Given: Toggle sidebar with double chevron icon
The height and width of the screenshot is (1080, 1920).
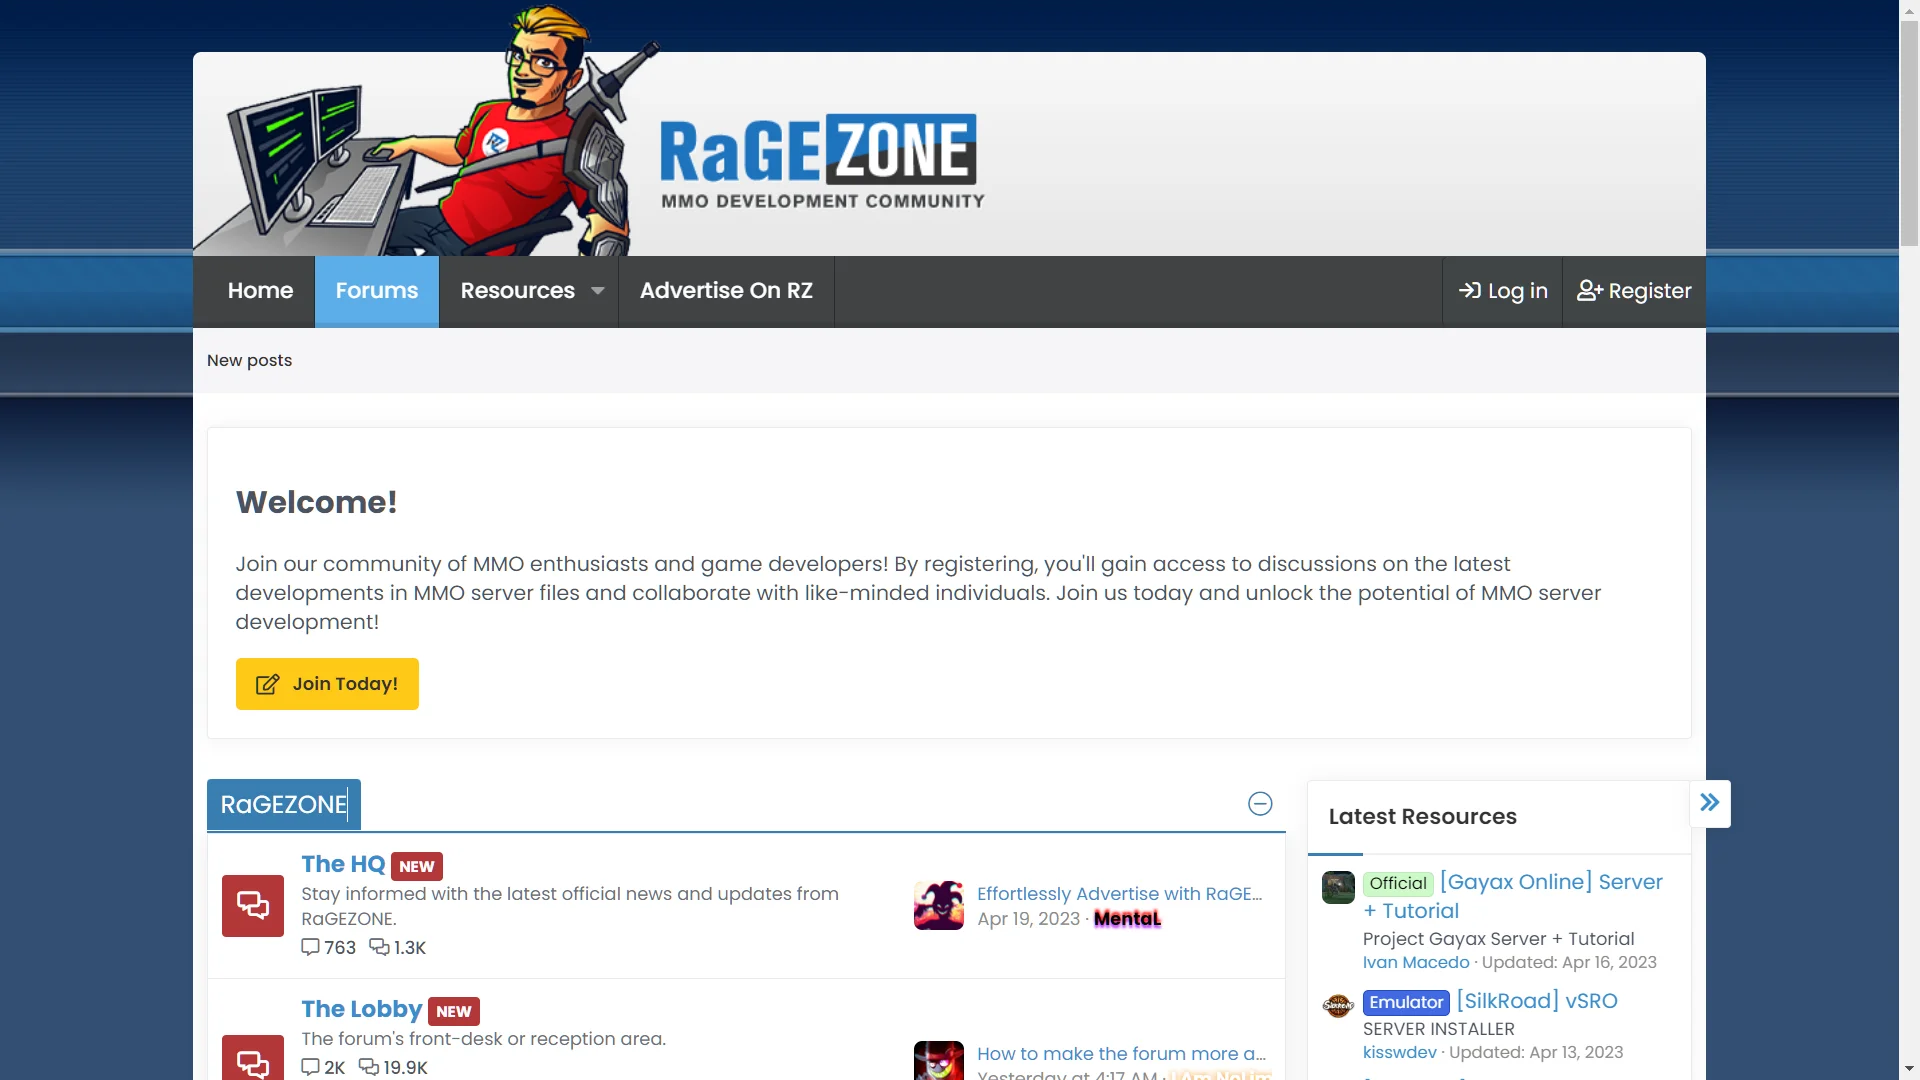Looking at the screenshot, I should pos(1710,803).
